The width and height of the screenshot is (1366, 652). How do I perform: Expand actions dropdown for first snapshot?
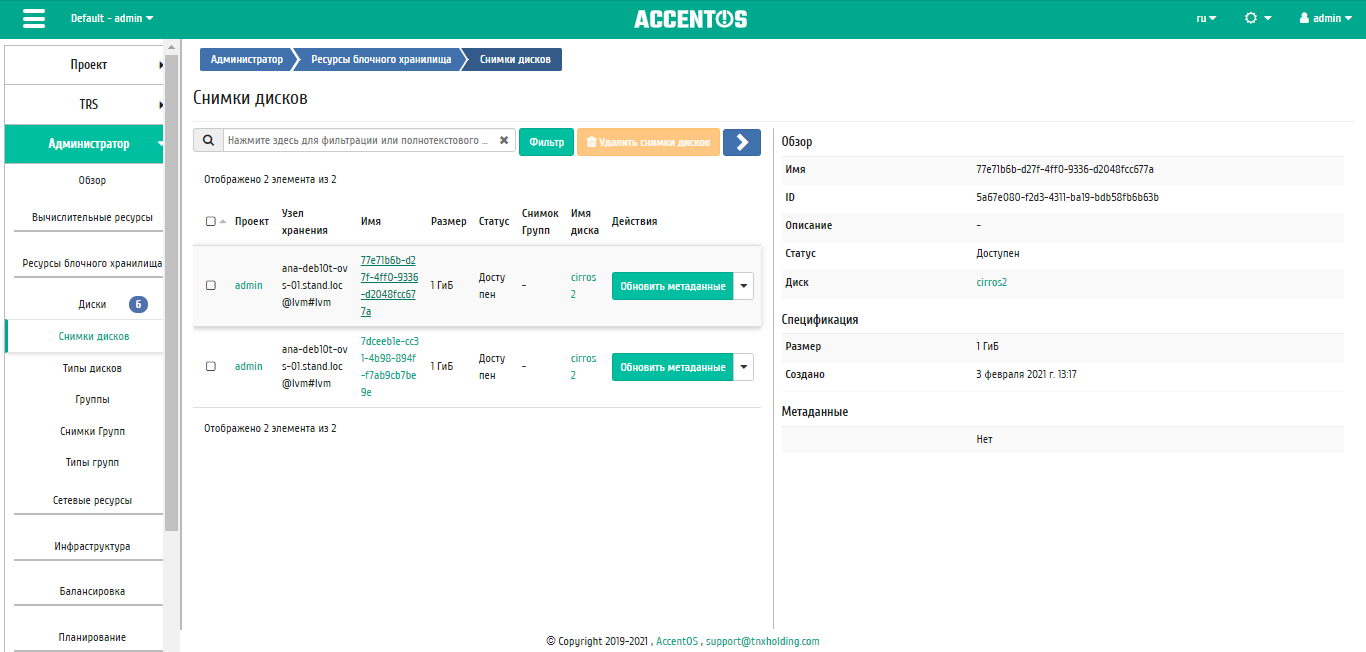[x=743, y=286]
